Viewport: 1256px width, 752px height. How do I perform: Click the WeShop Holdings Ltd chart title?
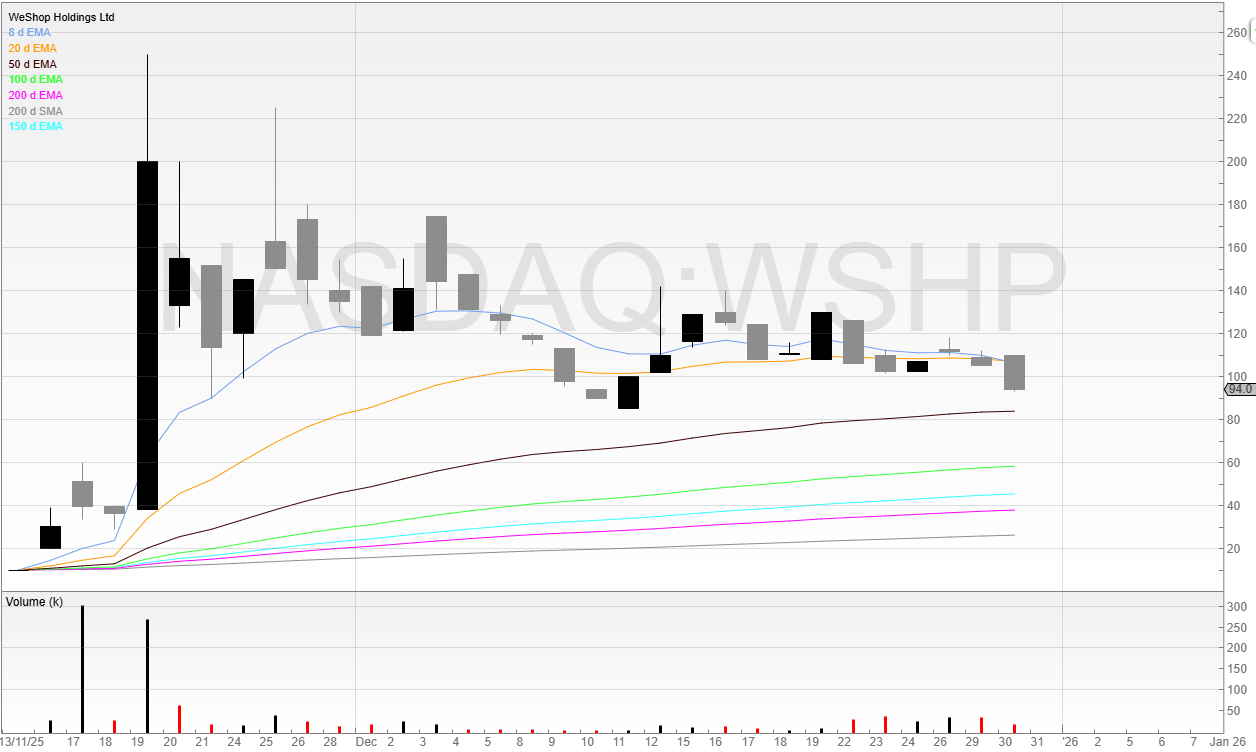pos(61,18)
